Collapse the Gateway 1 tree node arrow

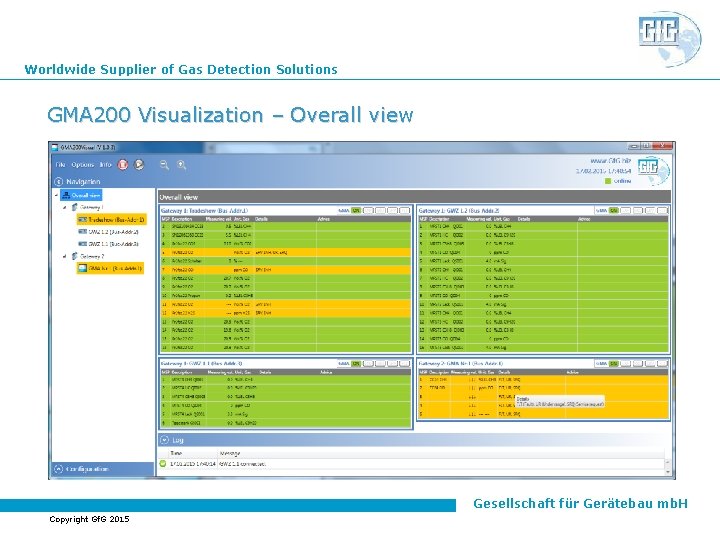[65, 207]
